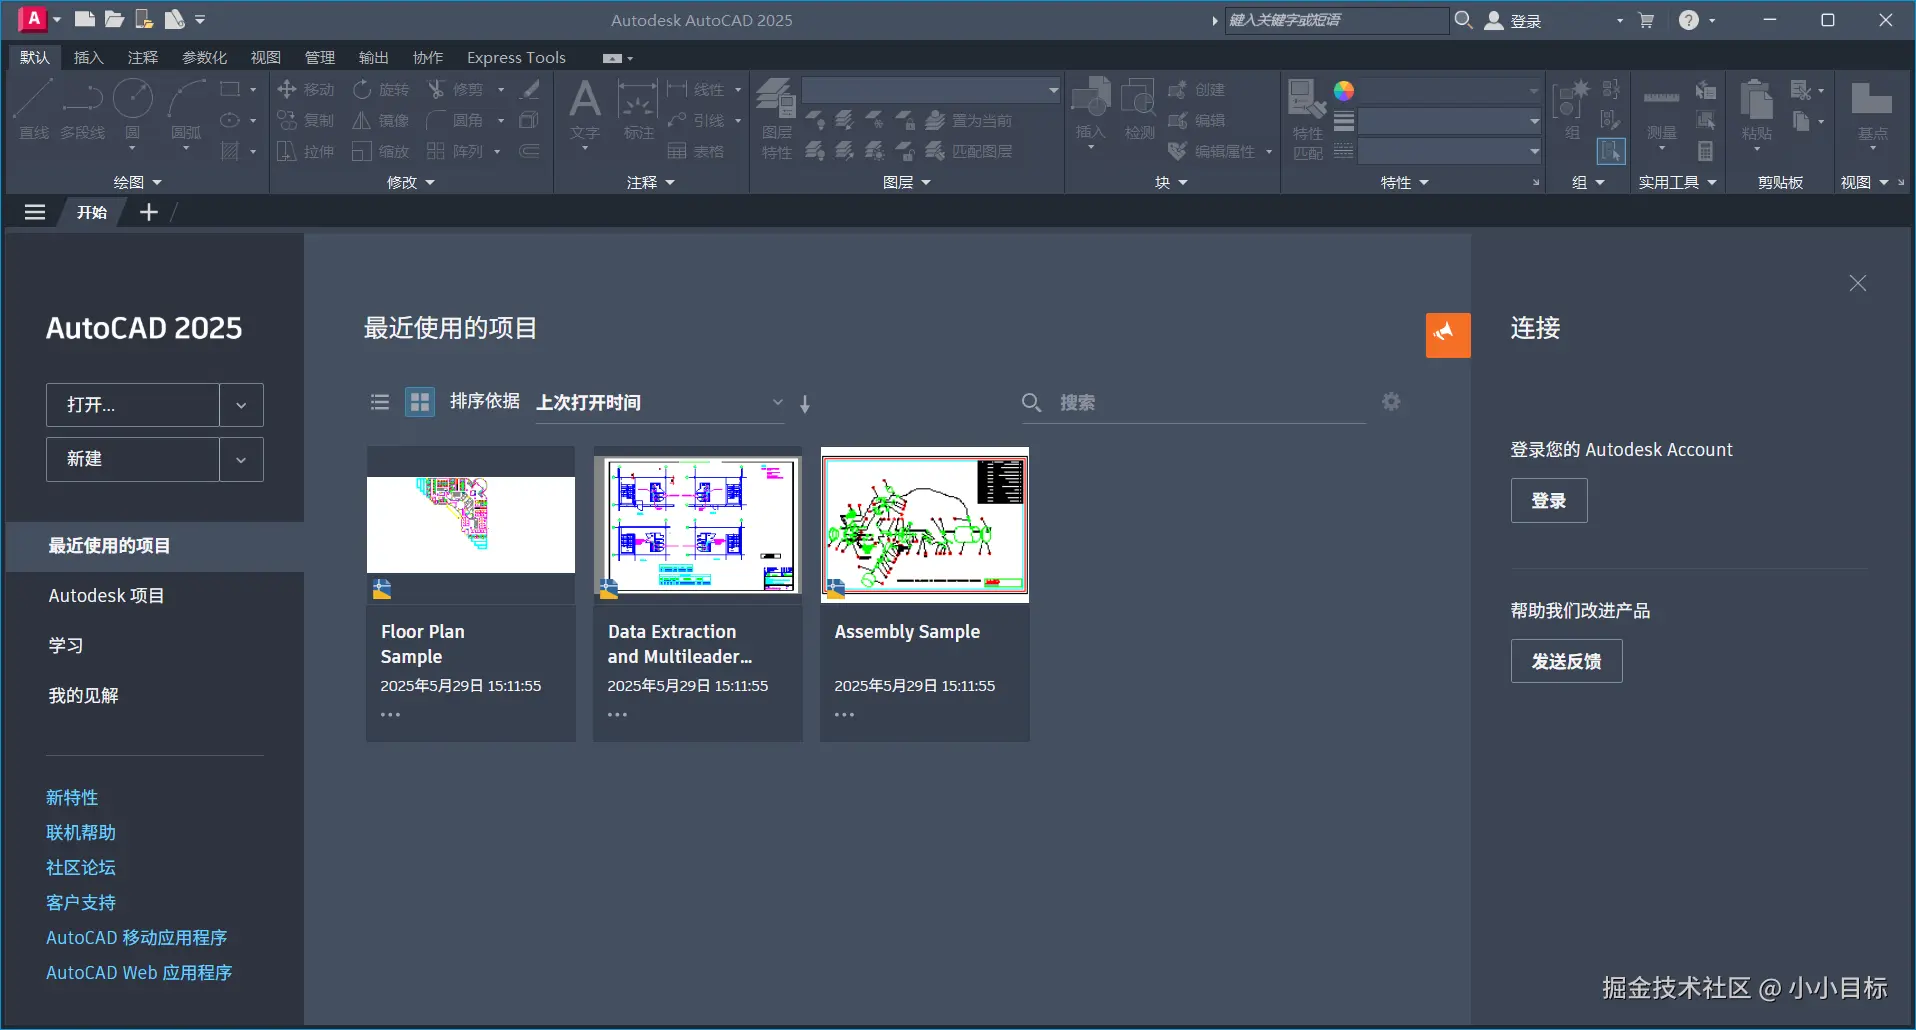Open the Assembly Sample thumbnail

[925, 524]
